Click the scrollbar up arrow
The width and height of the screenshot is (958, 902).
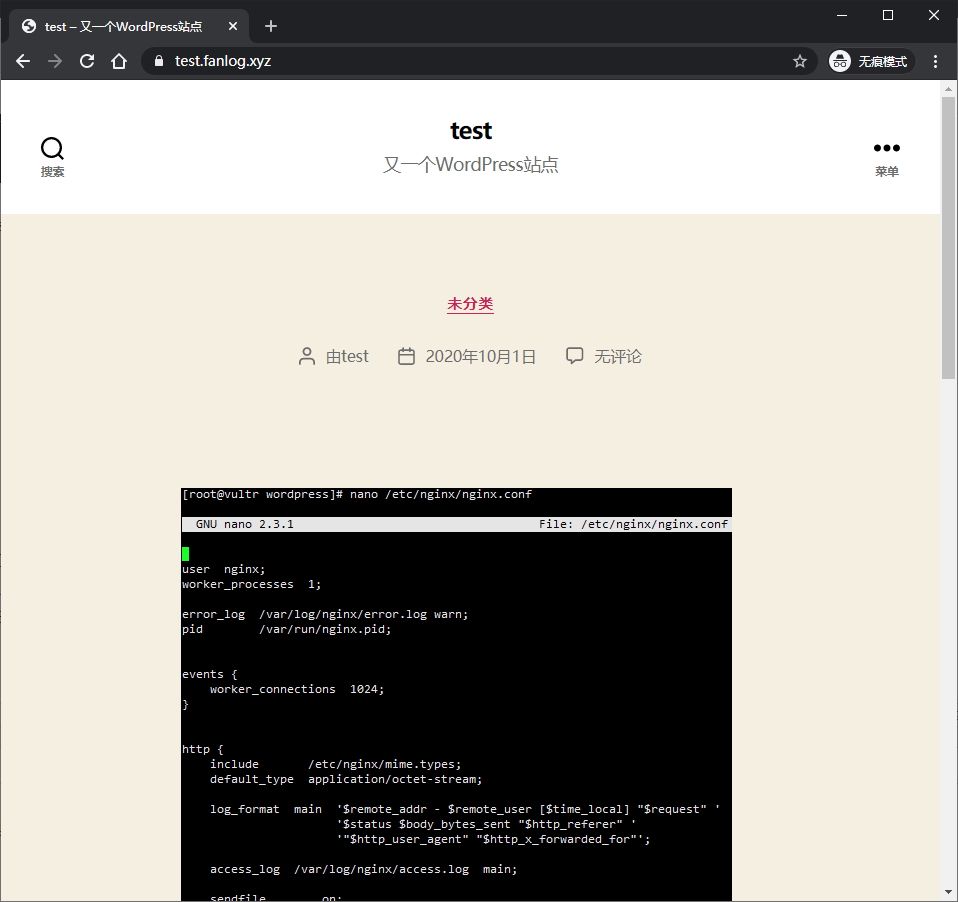(x=948, y=89)
